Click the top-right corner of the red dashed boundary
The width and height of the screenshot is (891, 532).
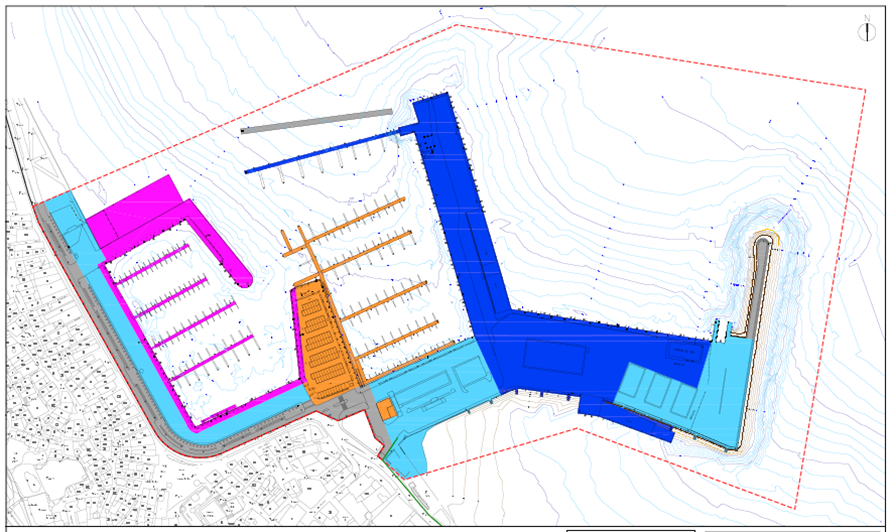(x=864, y=90)
